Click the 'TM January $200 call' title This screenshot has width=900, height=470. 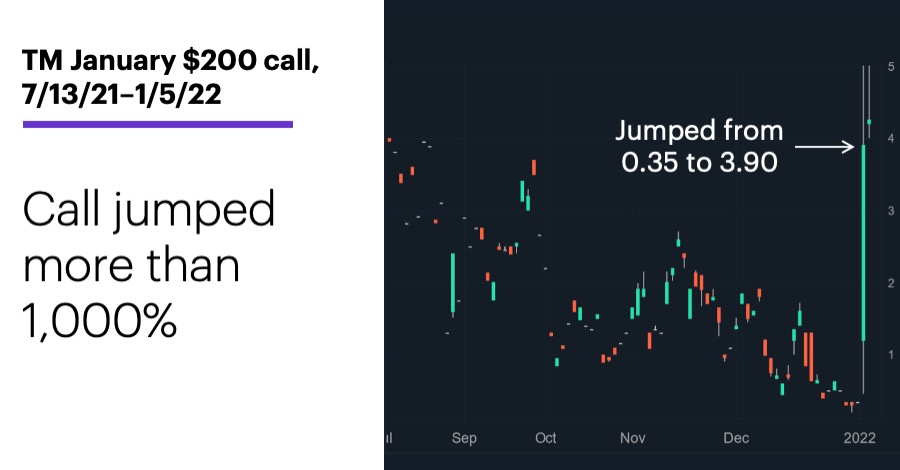170,60
